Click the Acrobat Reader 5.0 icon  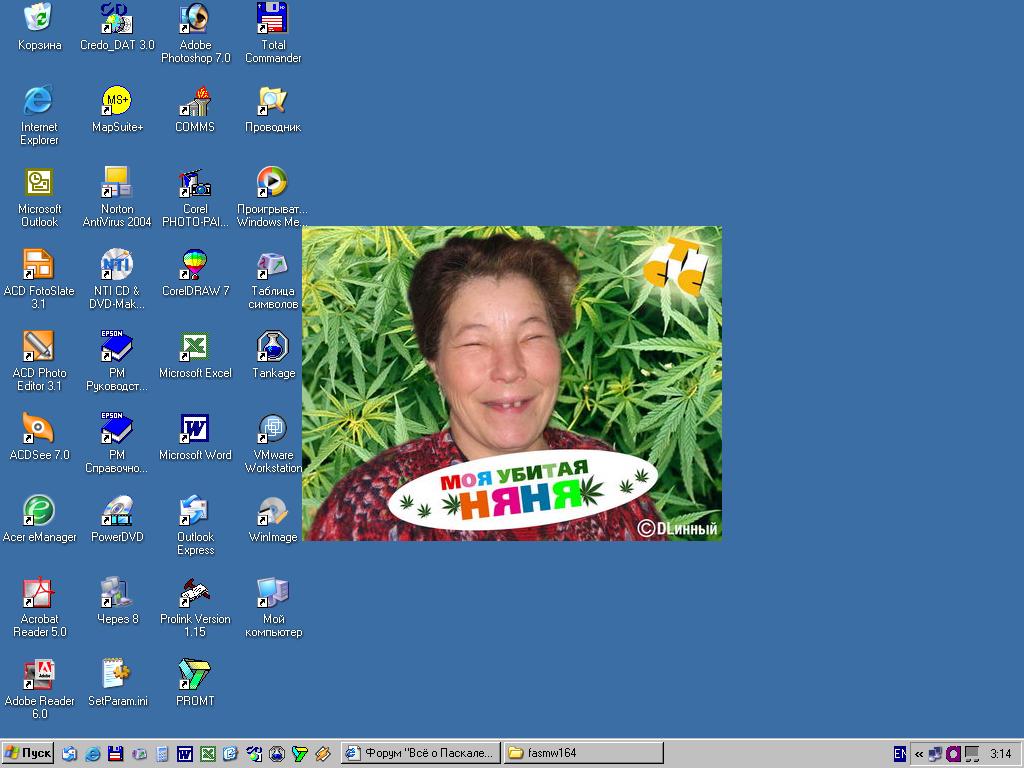coord(39,592)
